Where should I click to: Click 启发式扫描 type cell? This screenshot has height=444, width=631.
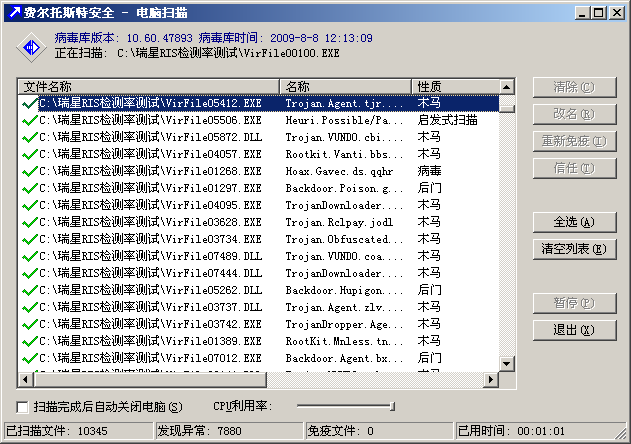[447, 120]
